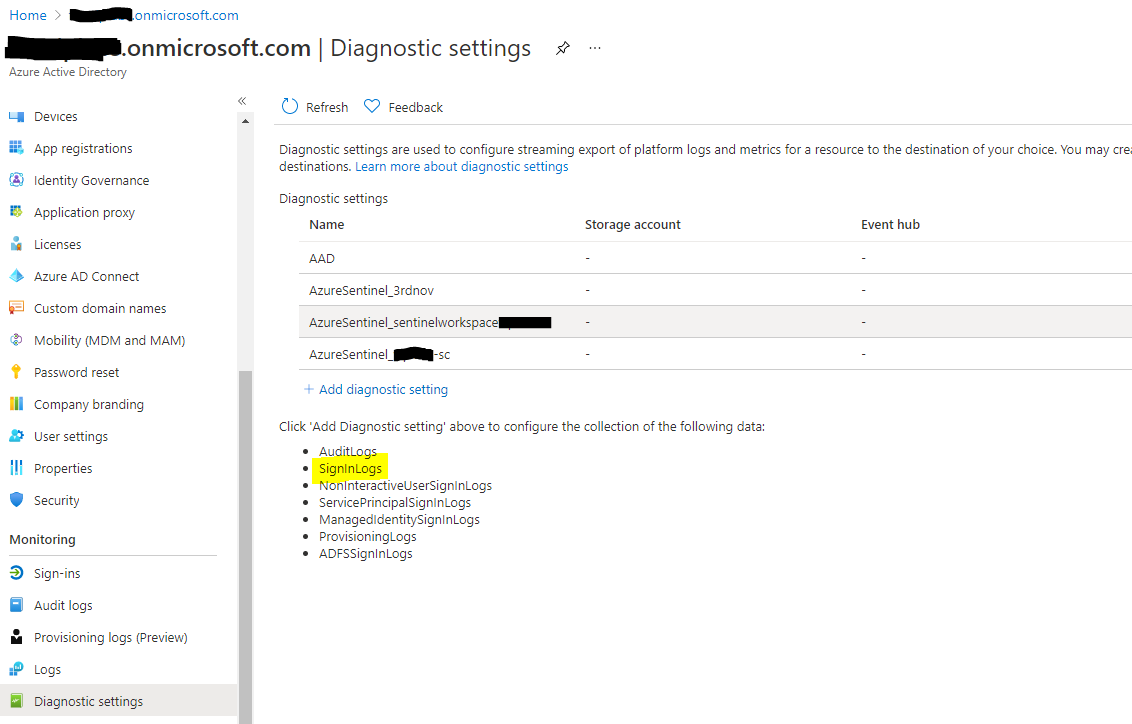Screen dimensions: 1132x724
Task: Click ServicePrincipalSignInLogs entry
Action: tap(395, 502)
